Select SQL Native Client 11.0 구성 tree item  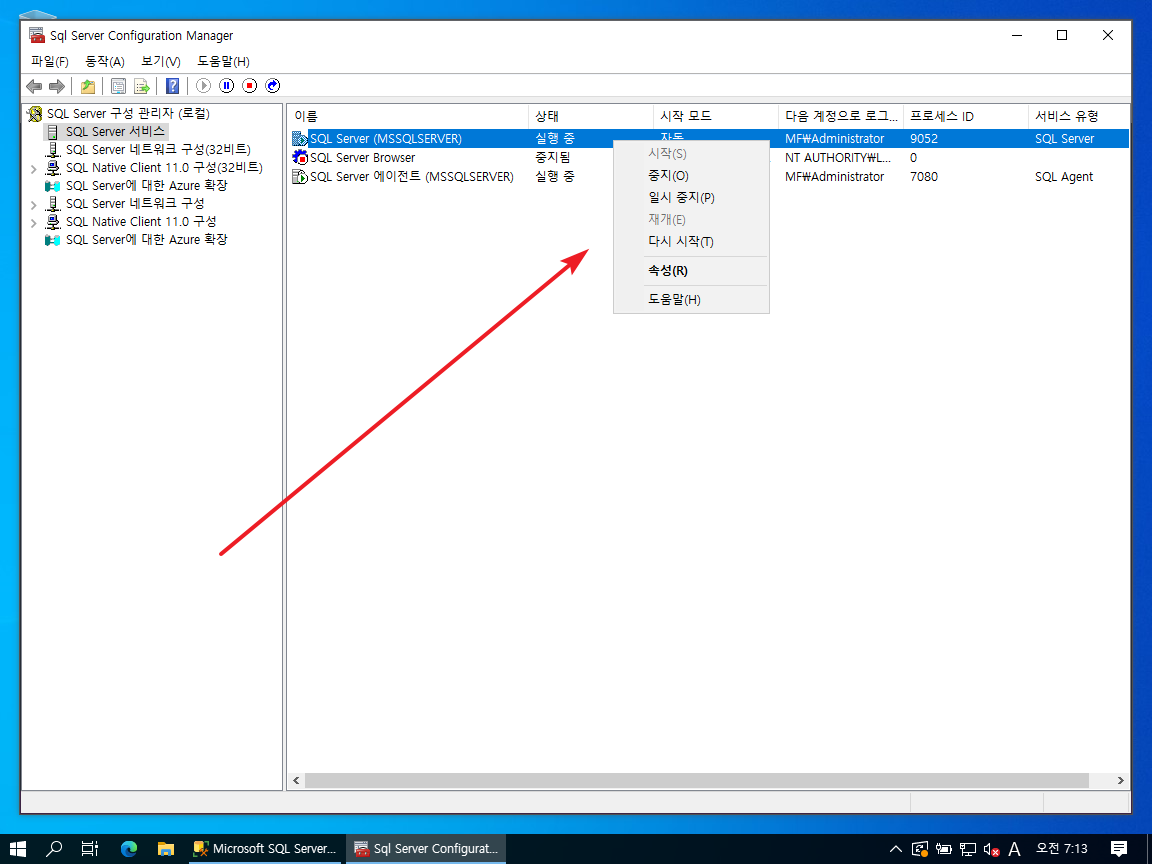click(141, 221)
